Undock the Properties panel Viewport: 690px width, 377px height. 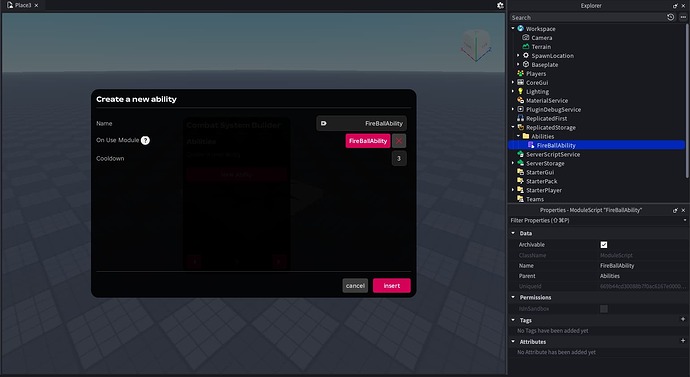point(675,210)
